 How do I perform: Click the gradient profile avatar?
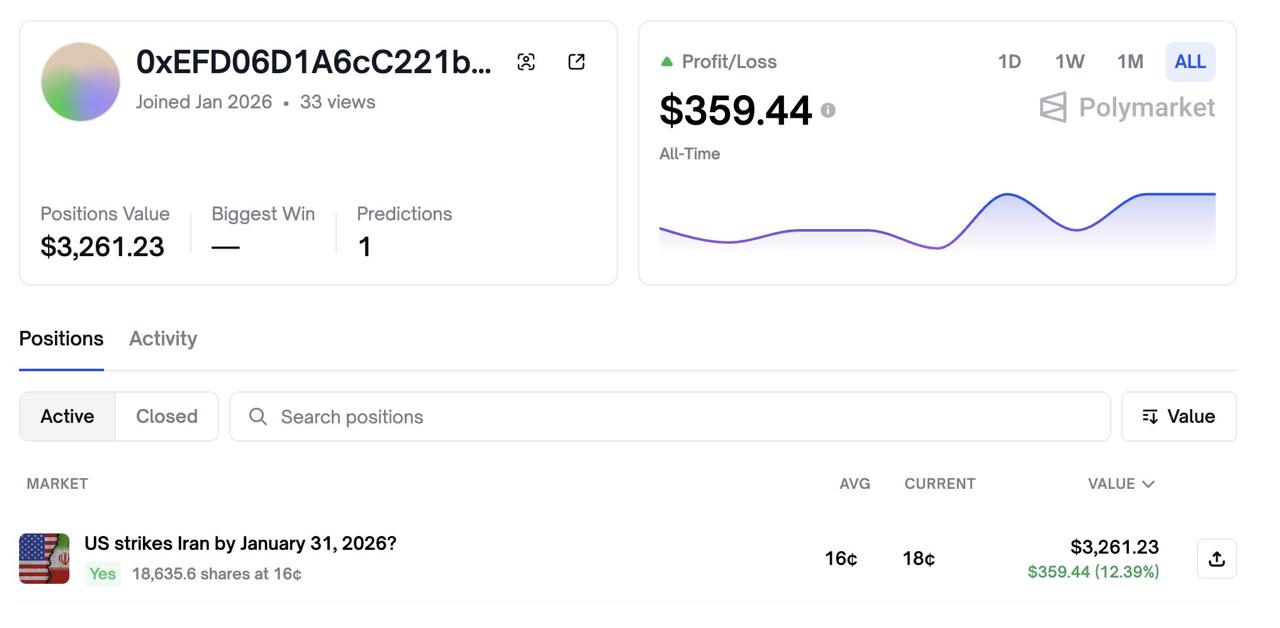81,82
